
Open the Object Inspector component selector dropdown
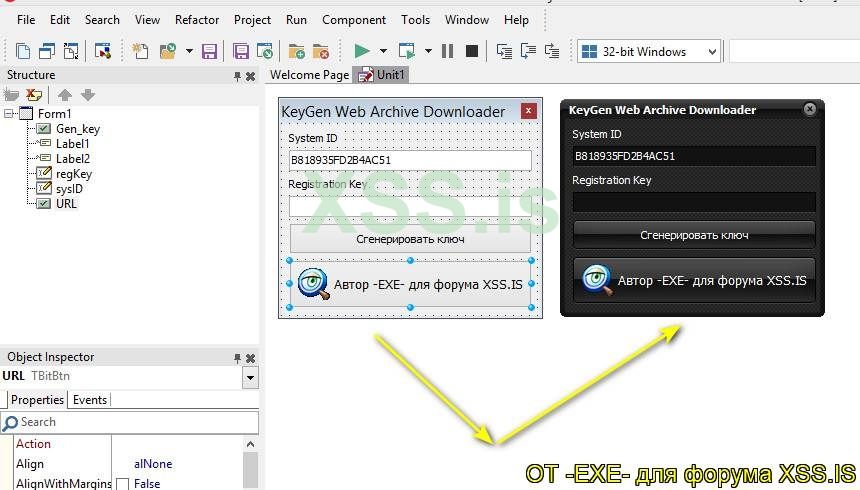250,378
